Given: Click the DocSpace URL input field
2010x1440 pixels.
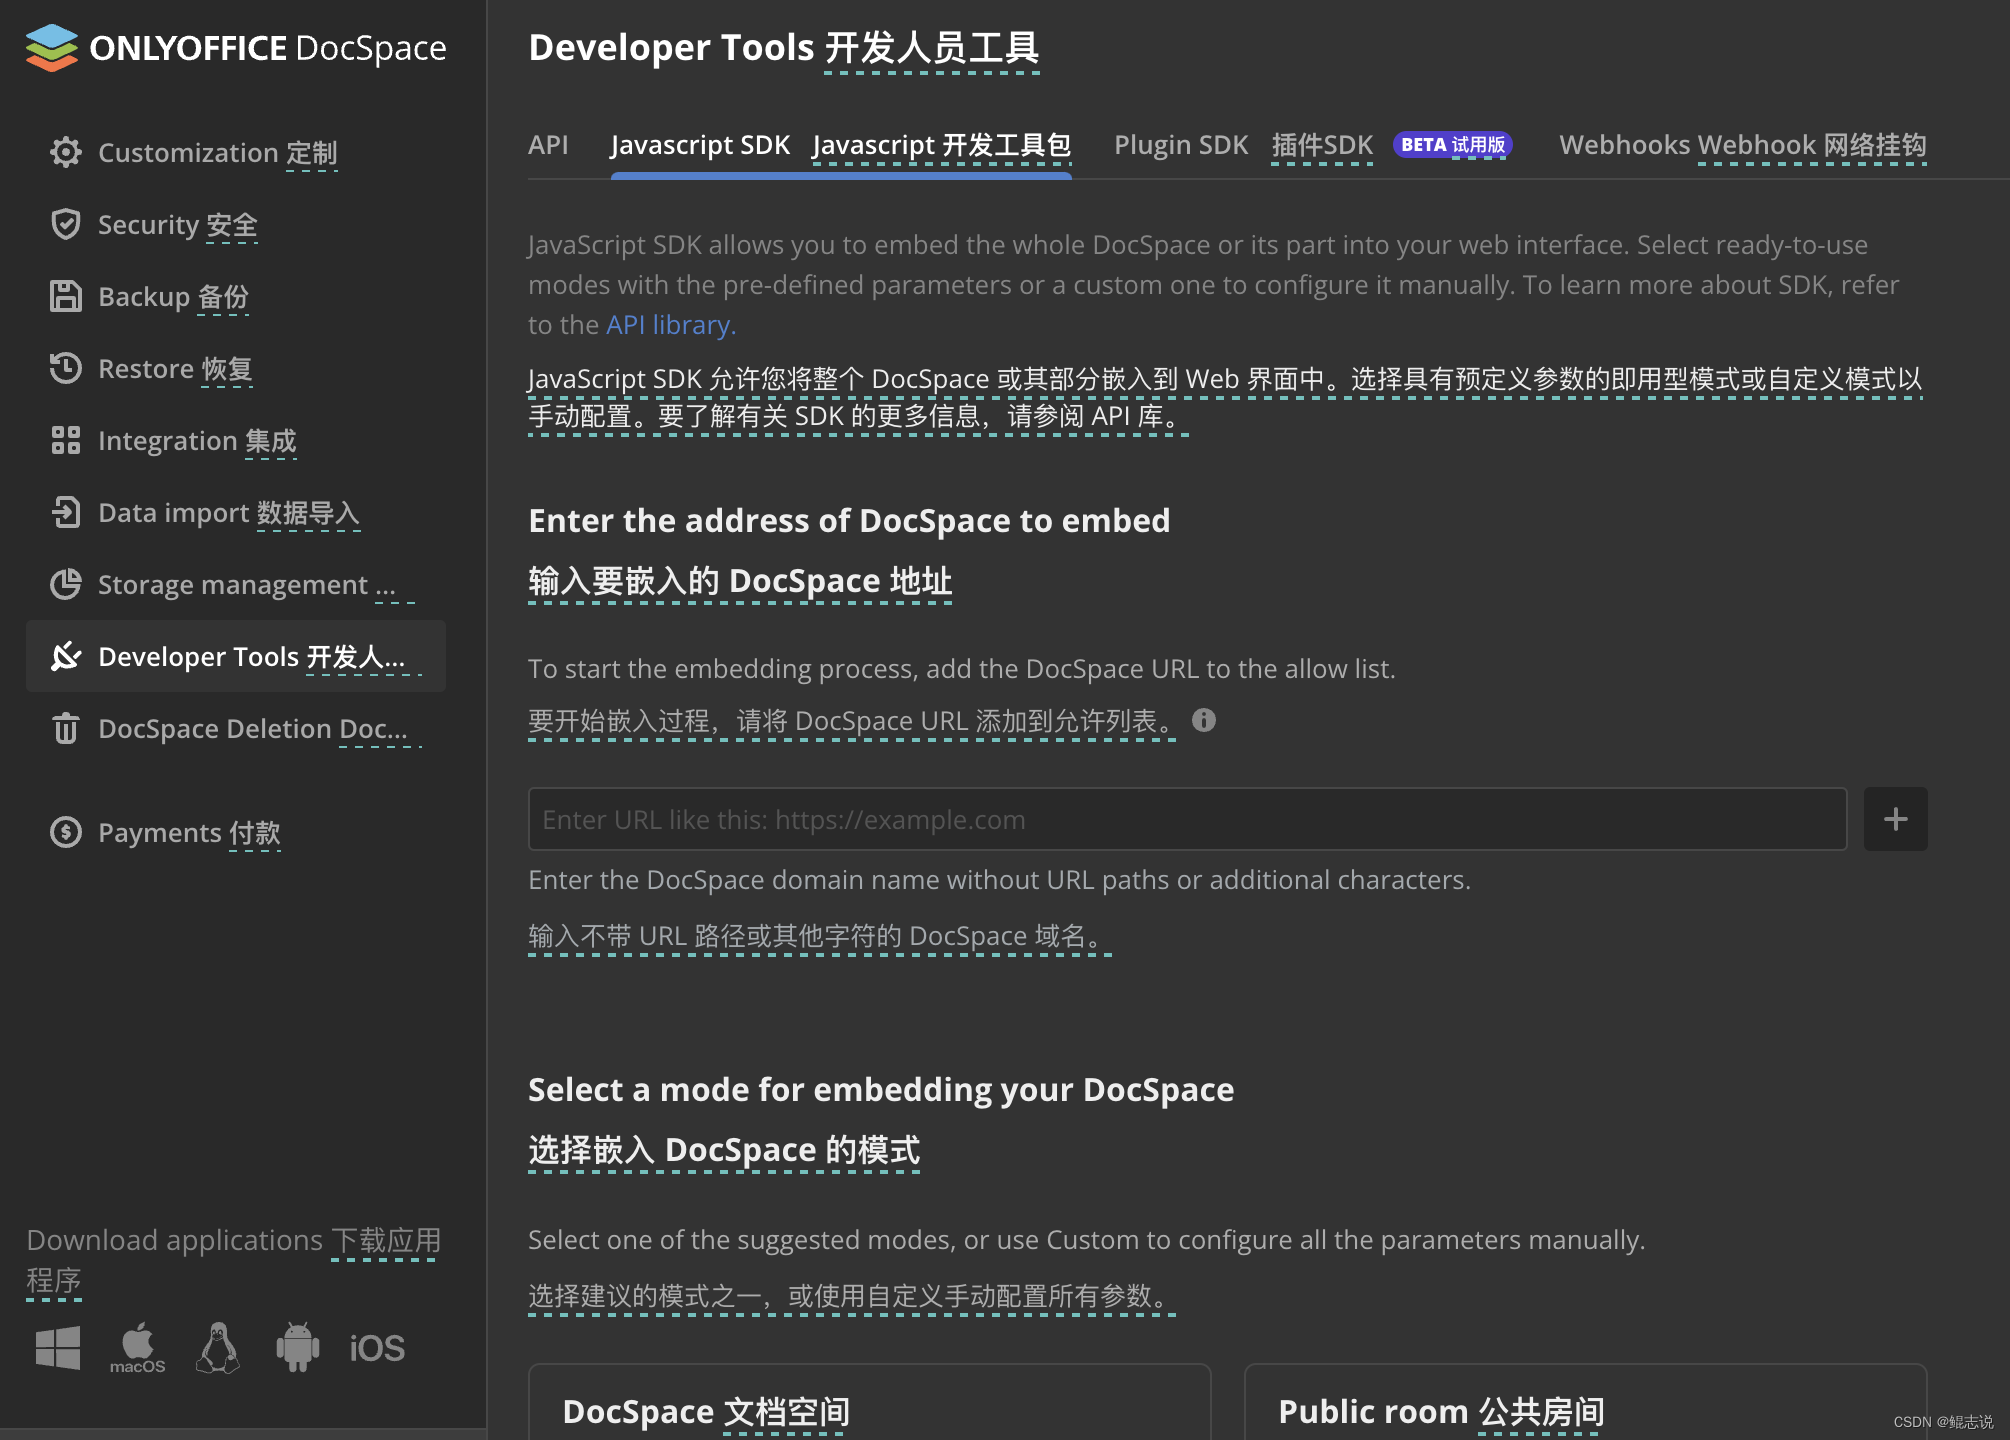Looking at the screenshot, I should [x=1187, y=819].
